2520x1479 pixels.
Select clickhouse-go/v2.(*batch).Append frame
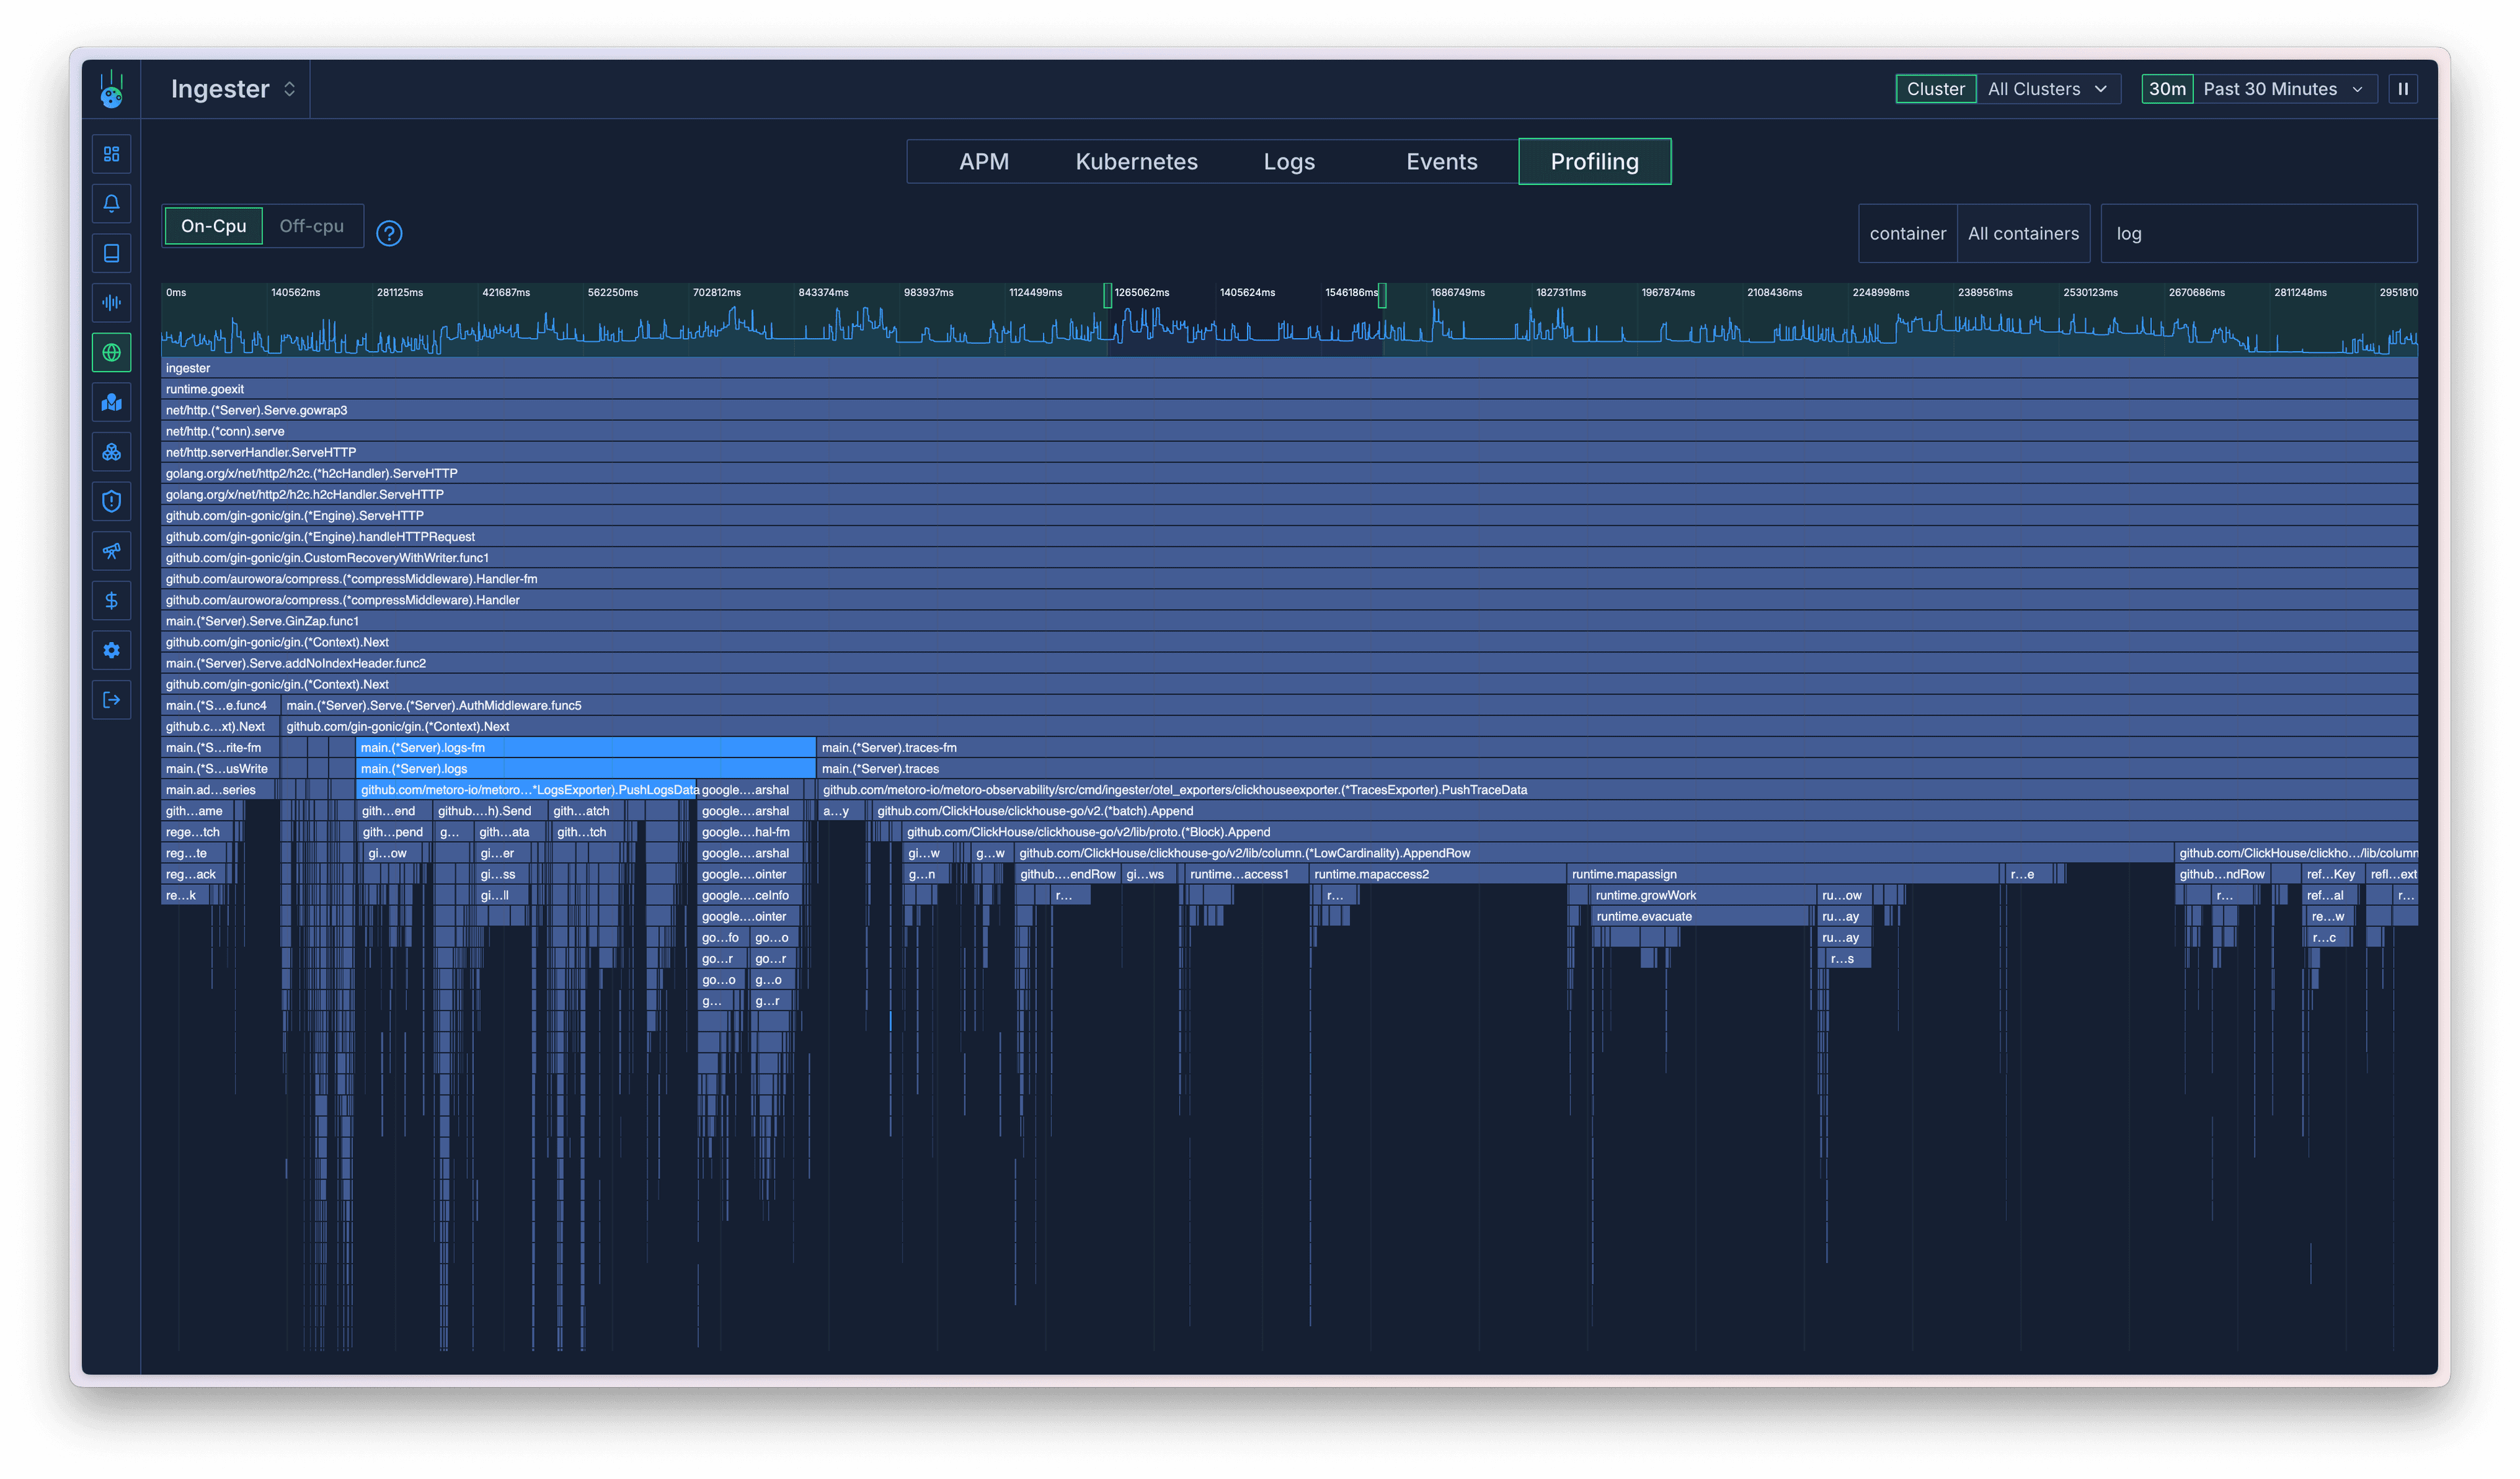[1645, 811]
